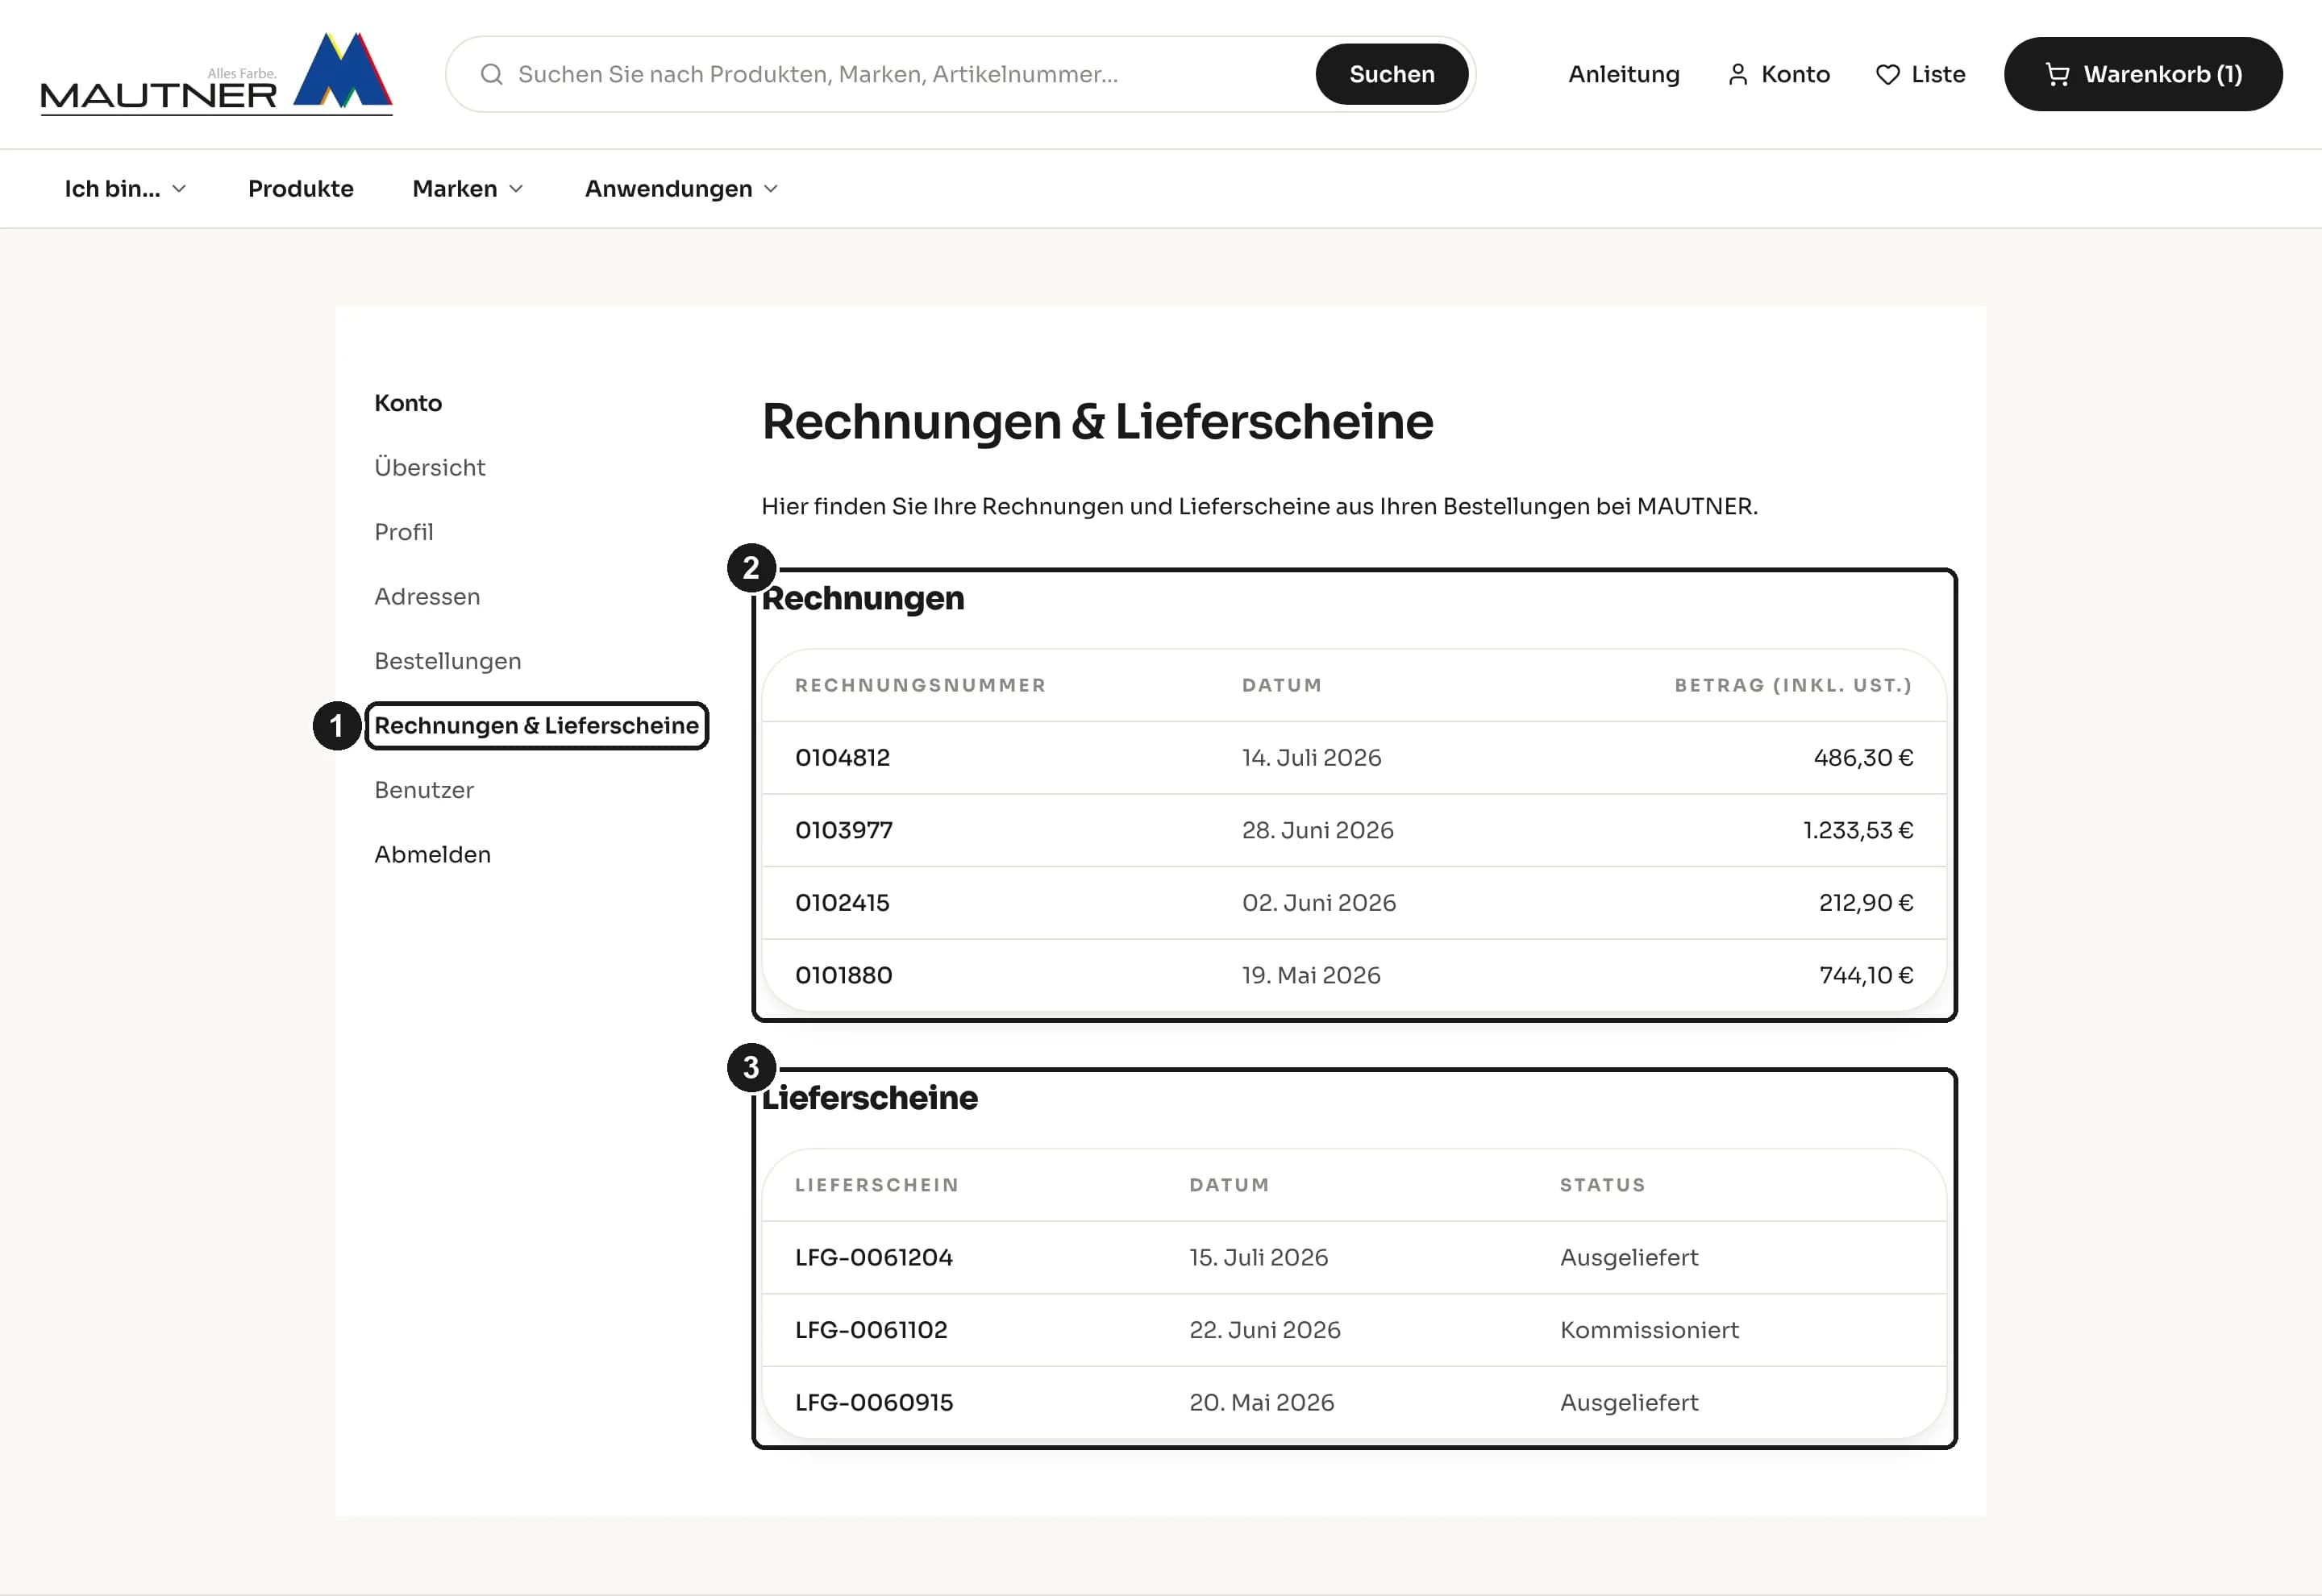Click the Datum header in Lieferscheine table
2322x1596 pixels.
1229,1185
